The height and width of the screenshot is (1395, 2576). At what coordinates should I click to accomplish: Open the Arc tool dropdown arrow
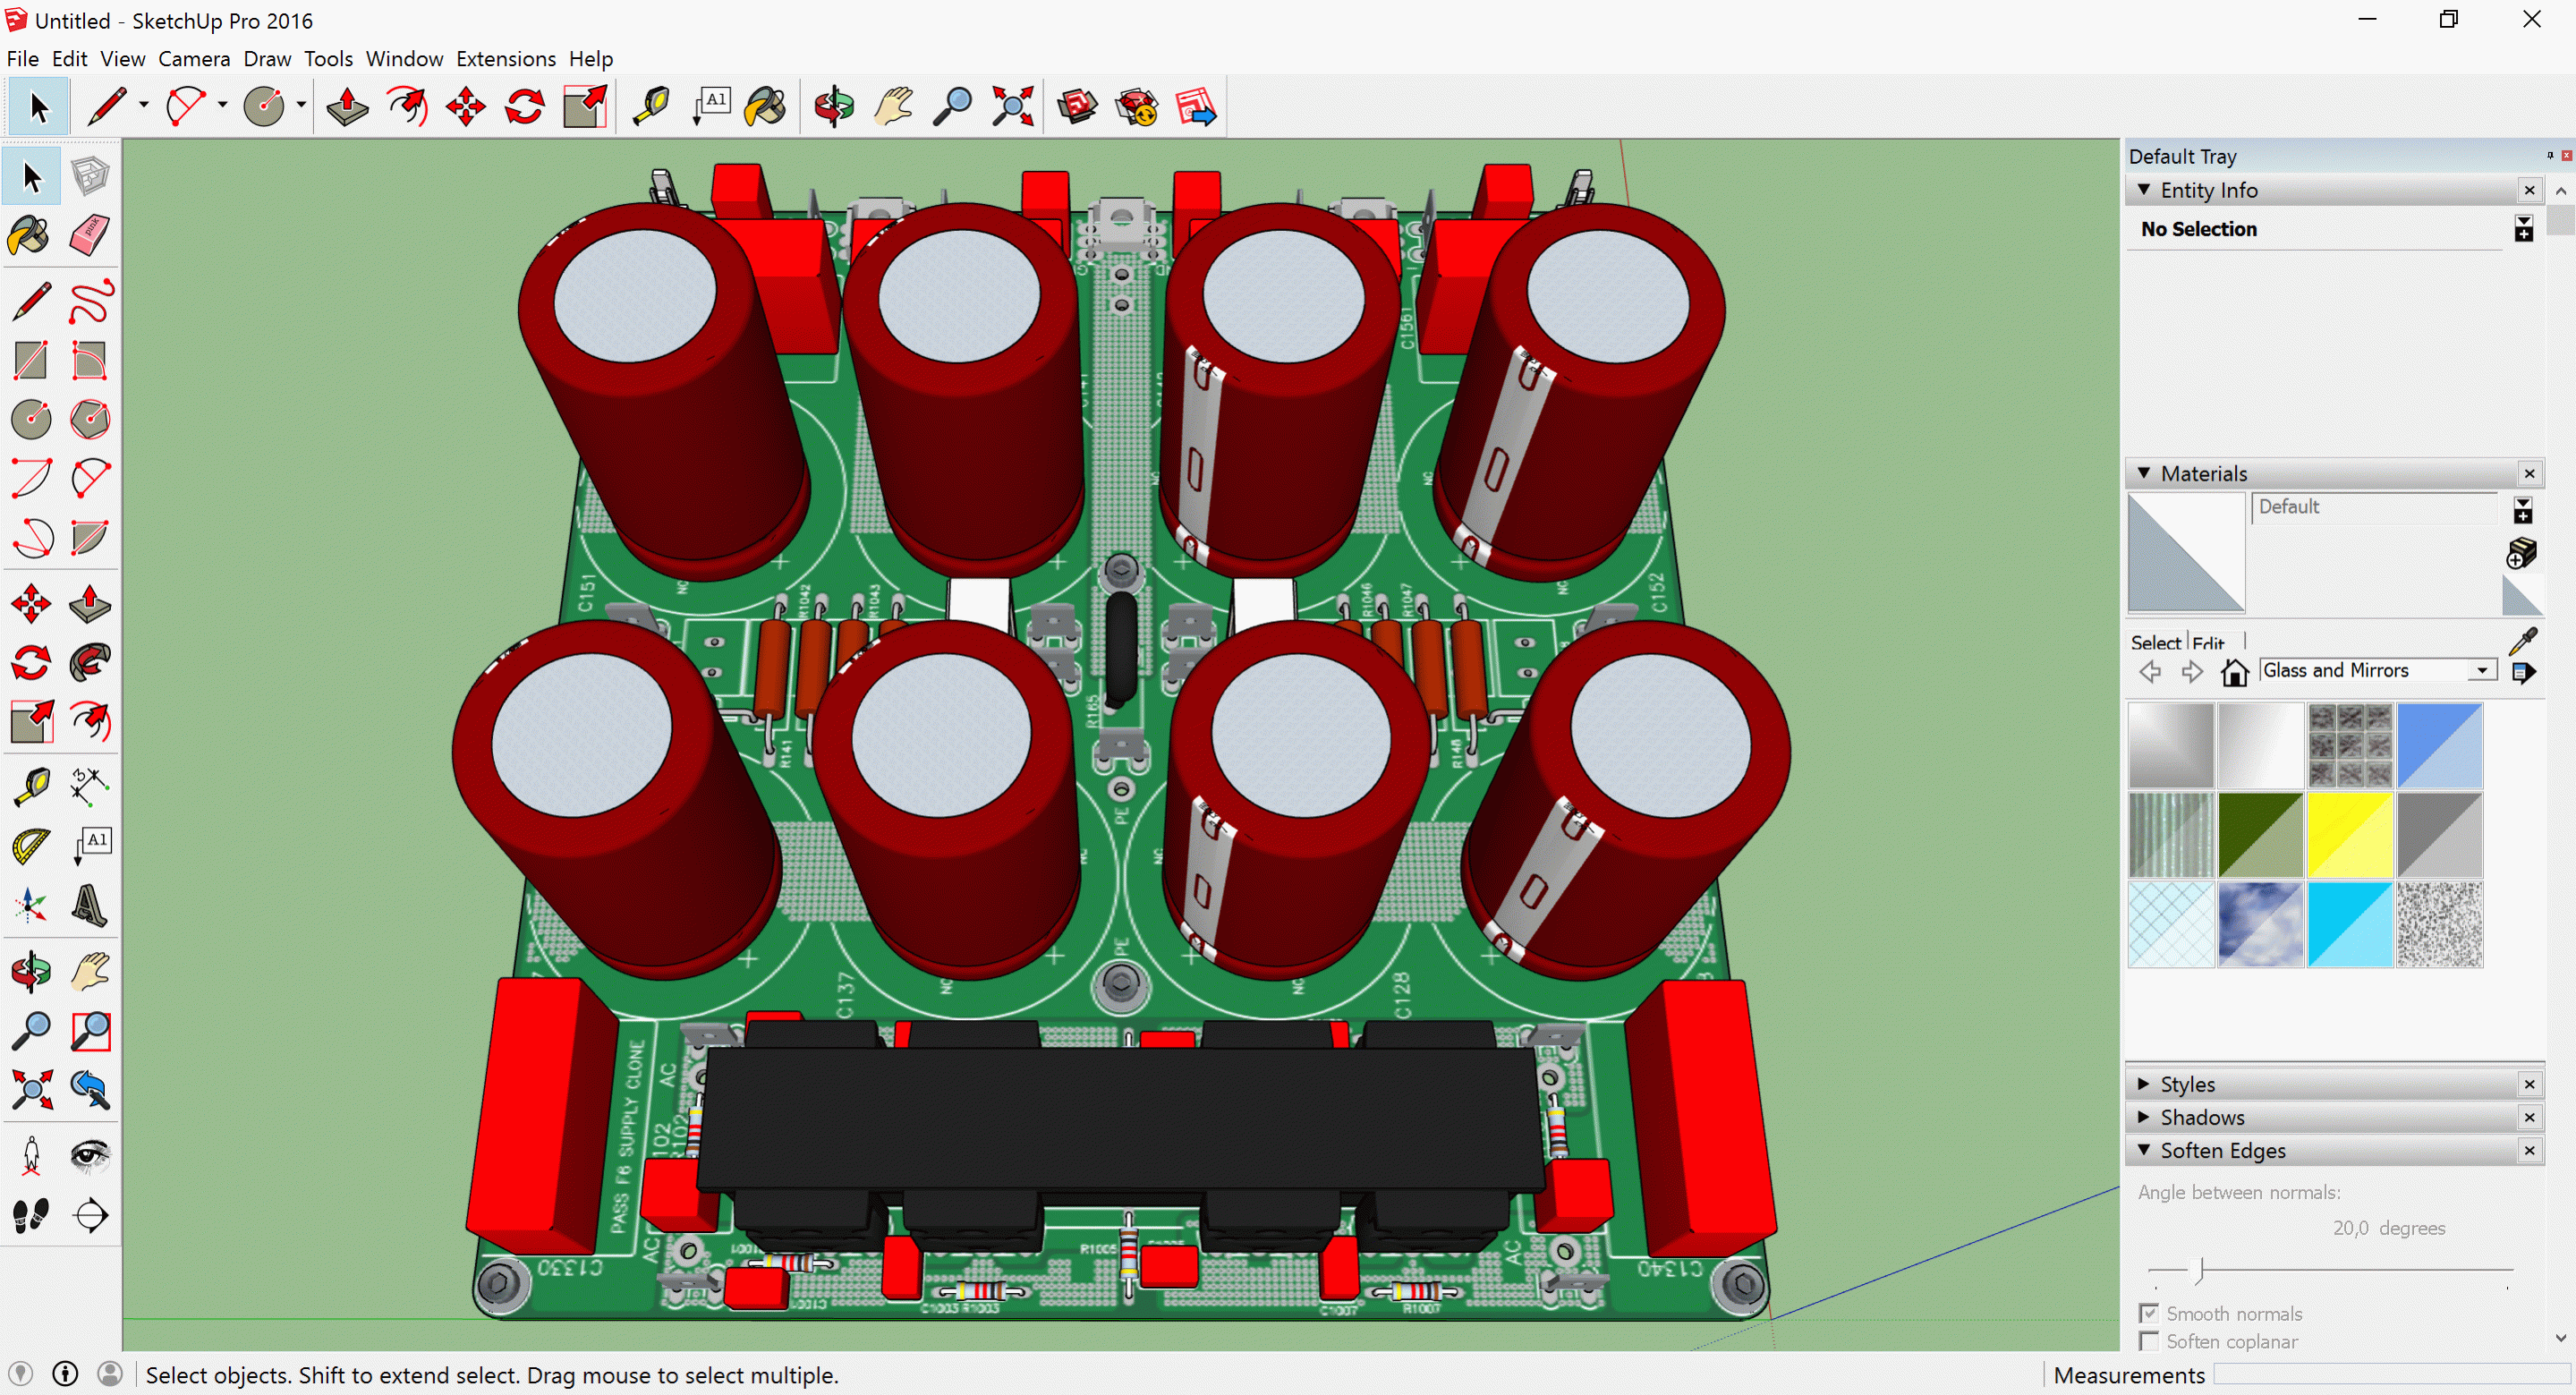pyautogui.click(x=222, y=104)
